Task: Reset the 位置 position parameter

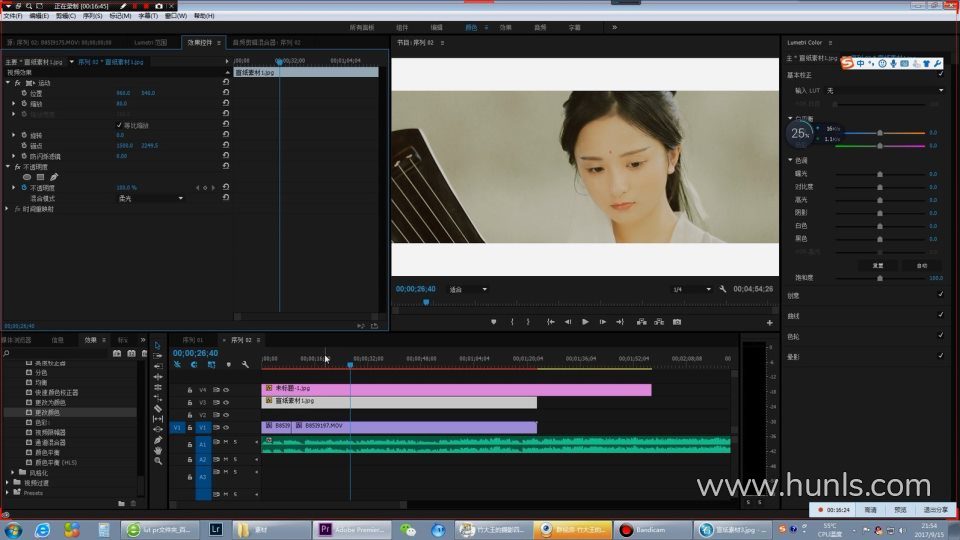Action: pyautogui.click(x=226, y=92)
